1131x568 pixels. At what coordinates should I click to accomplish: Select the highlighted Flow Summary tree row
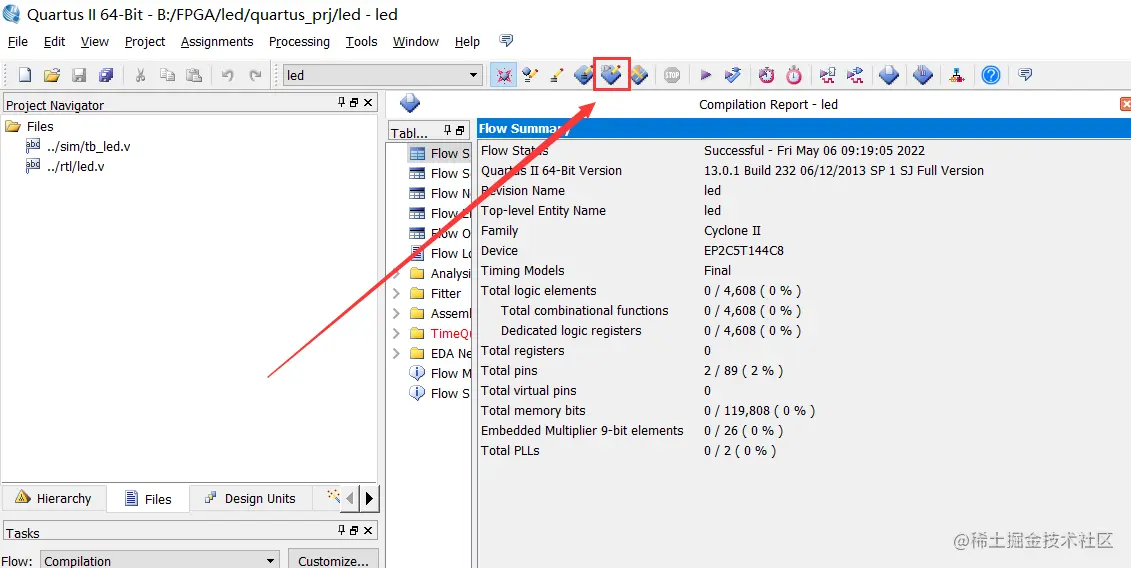coord(439,153)
